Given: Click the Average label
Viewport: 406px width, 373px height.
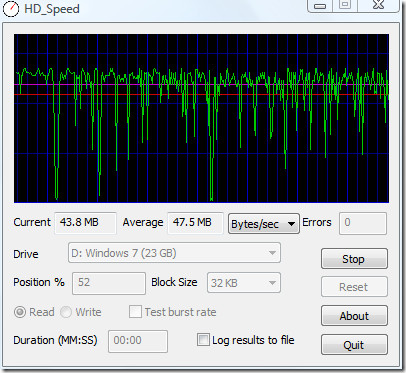Looking at the screenshot, I should pos(143,222).
